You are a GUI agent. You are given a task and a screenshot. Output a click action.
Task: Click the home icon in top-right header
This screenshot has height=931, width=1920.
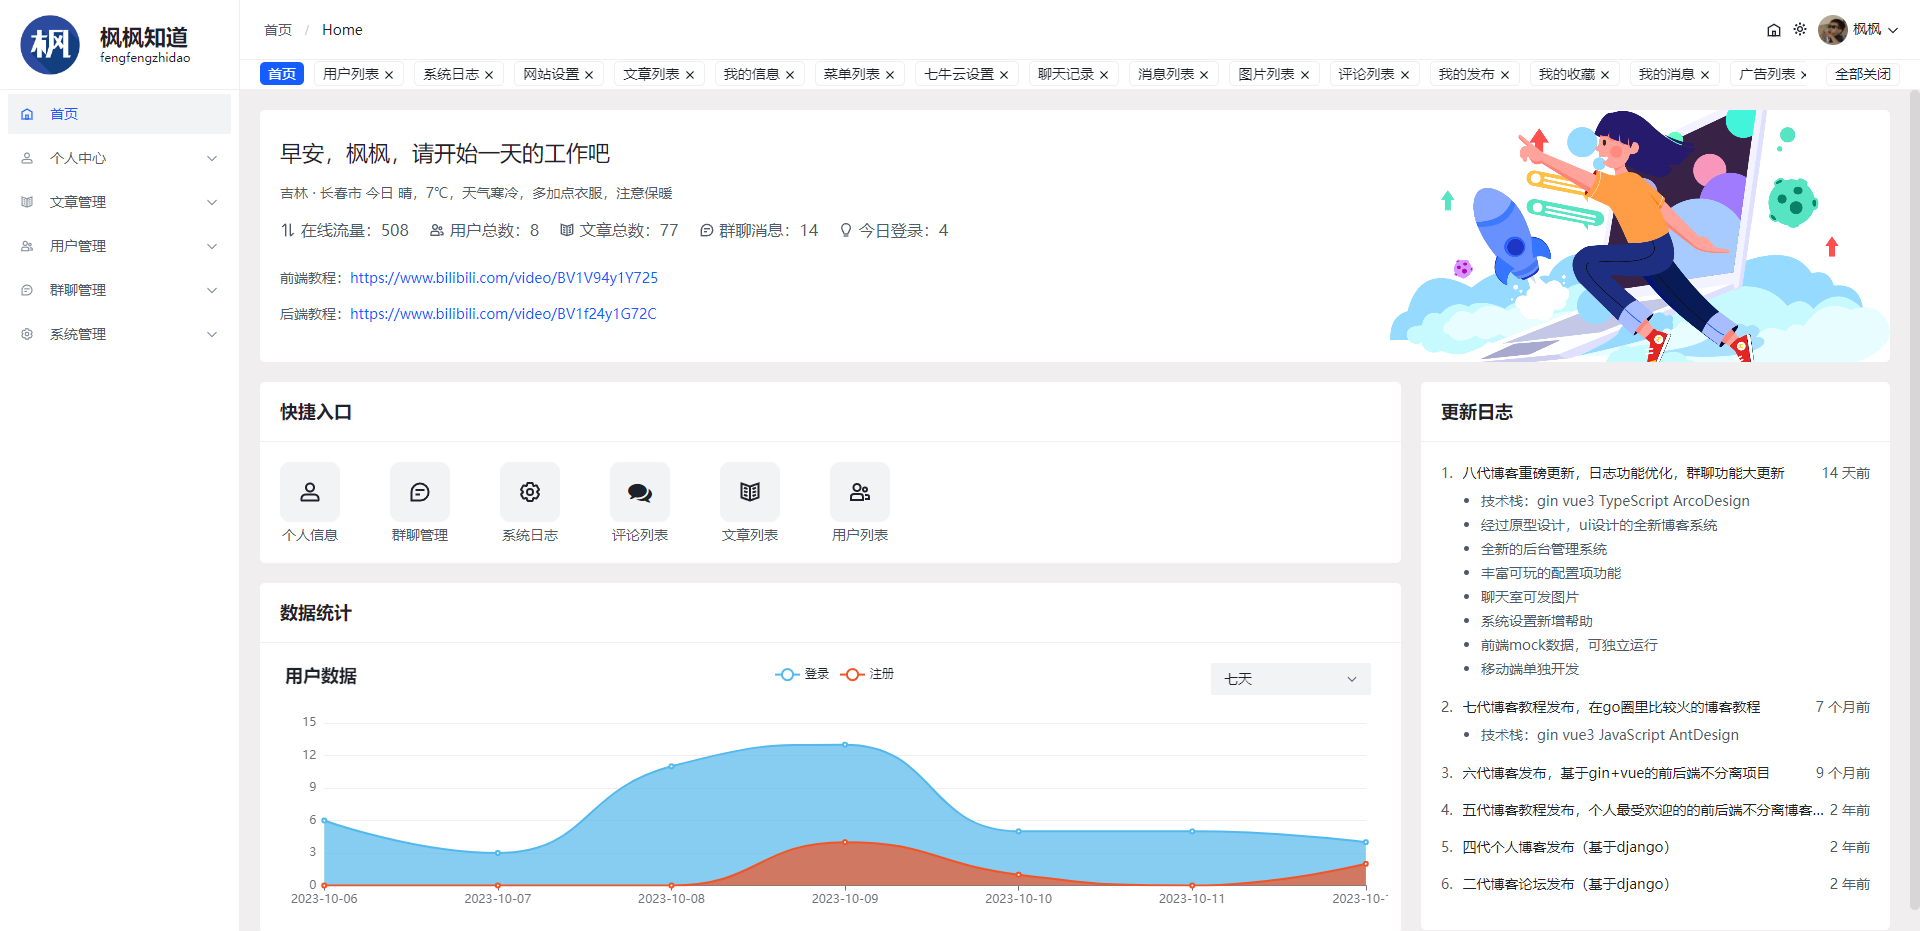coord(1774,30)
